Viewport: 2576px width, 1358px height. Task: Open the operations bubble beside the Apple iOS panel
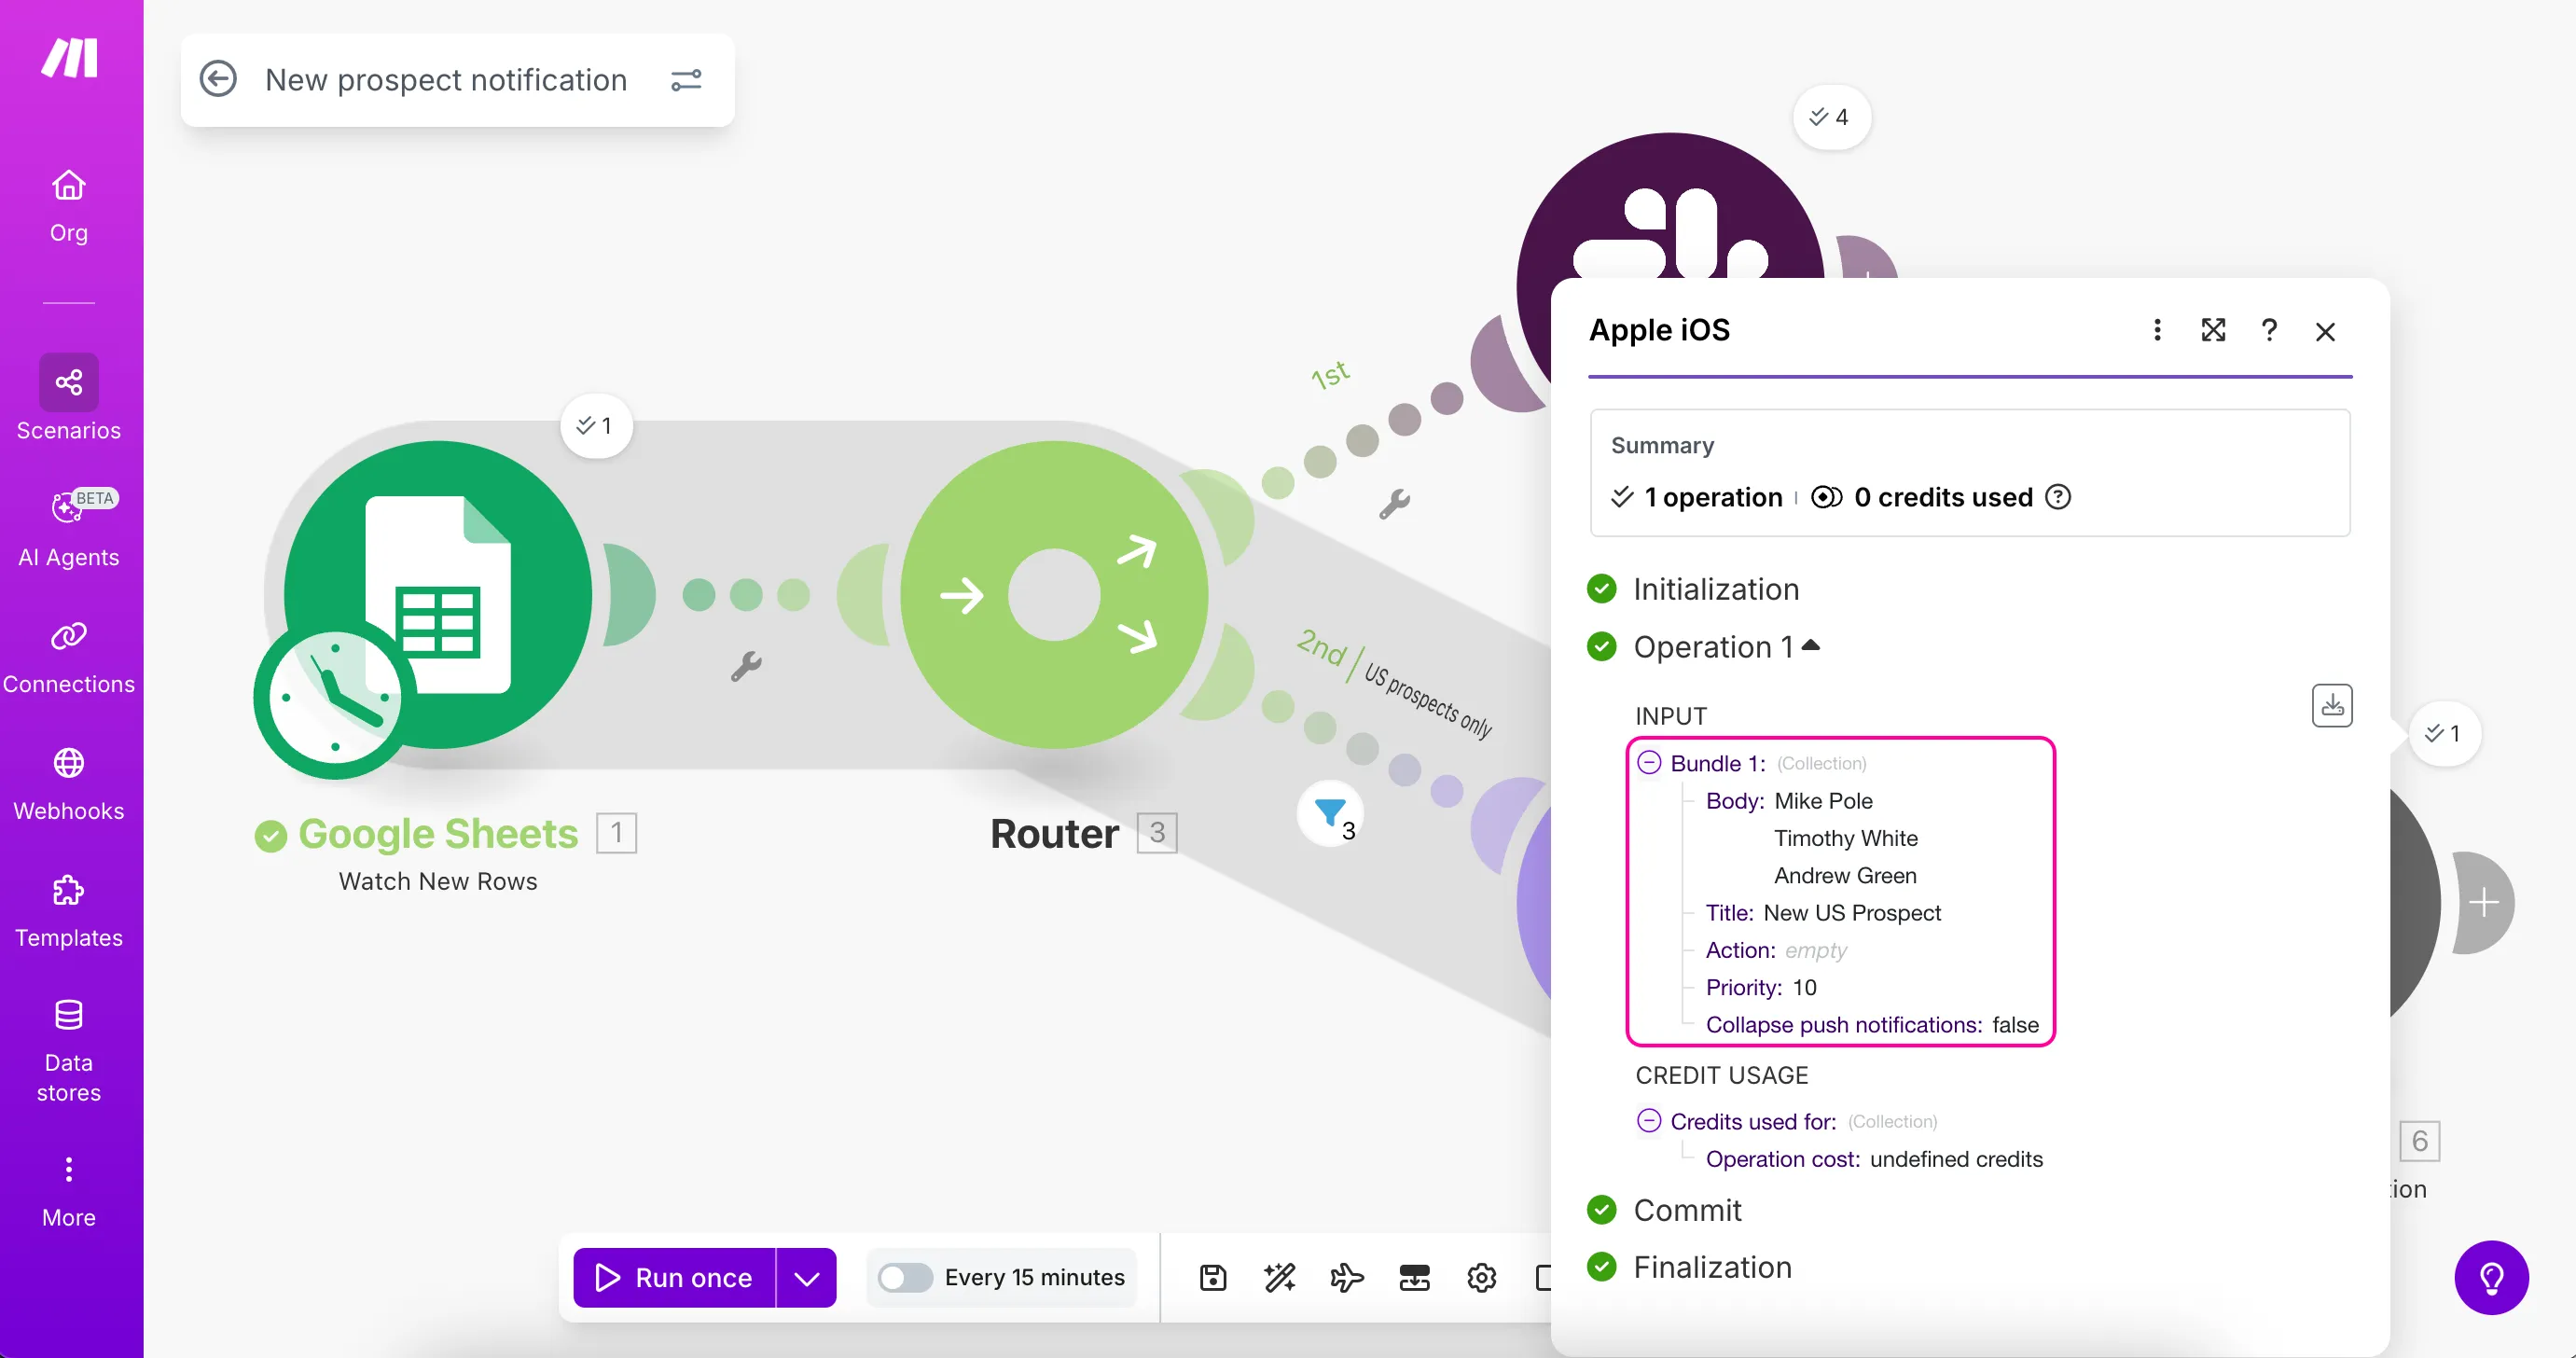(2443, 733)
